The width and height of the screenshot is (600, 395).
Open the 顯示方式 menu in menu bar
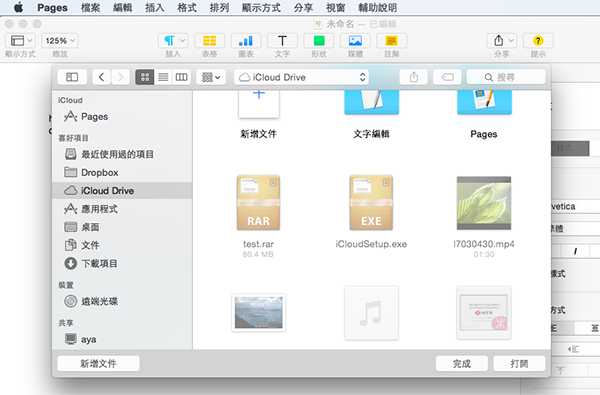pyautogui.click(x=261, y=8)
